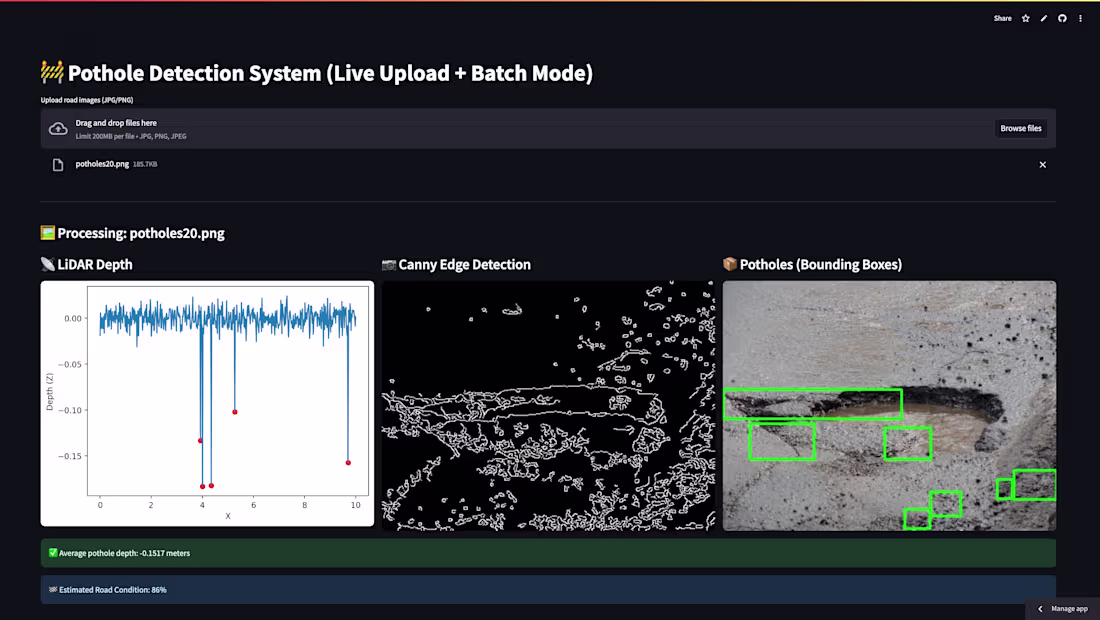This screenshot has width=1100, height=620.
Task: Remove potholes20.png with the X
Action: click(1042, 165)
